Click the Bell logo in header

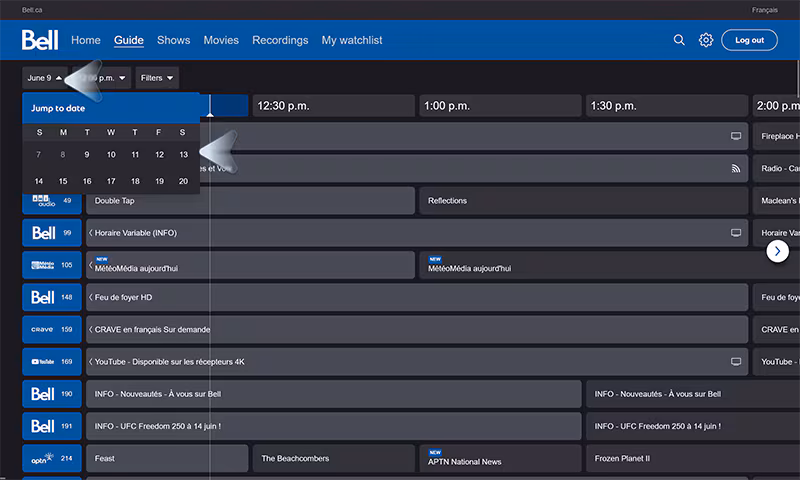tap(40, 40)
